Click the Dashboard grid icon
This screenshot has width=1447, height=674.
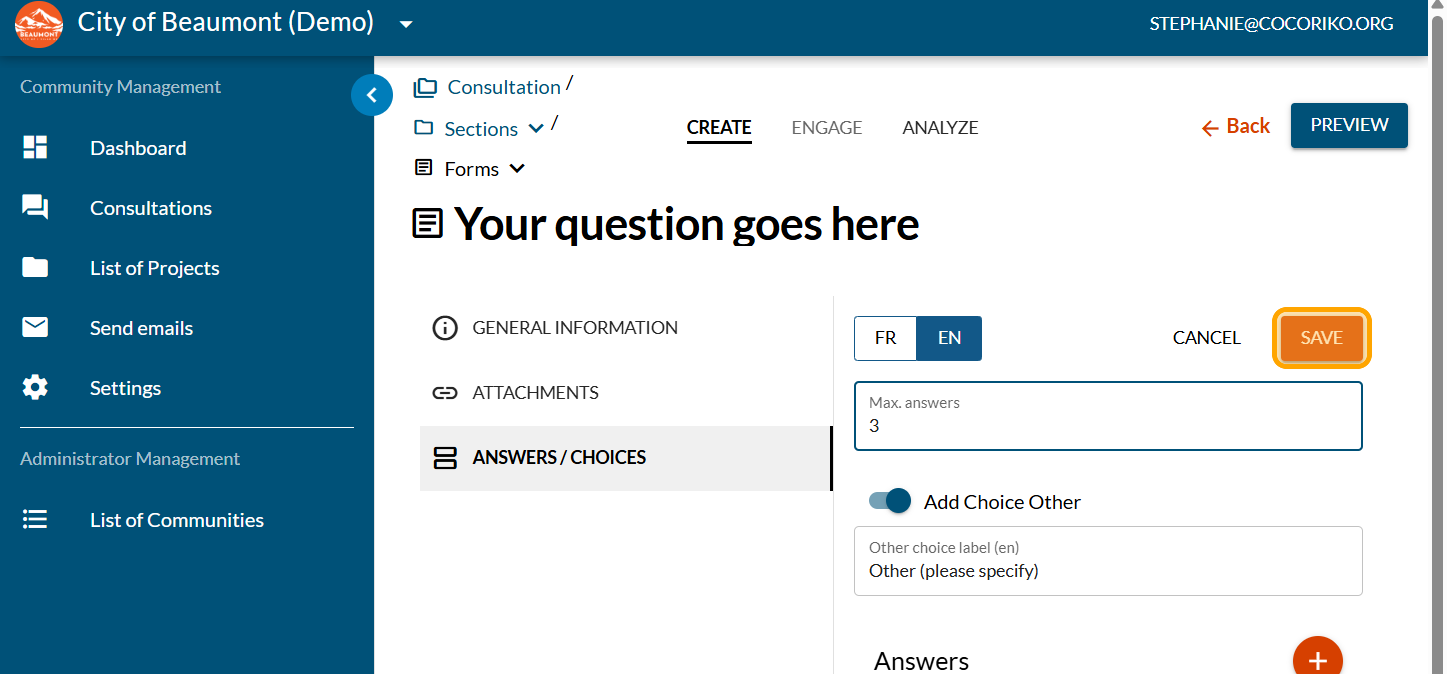35,148
